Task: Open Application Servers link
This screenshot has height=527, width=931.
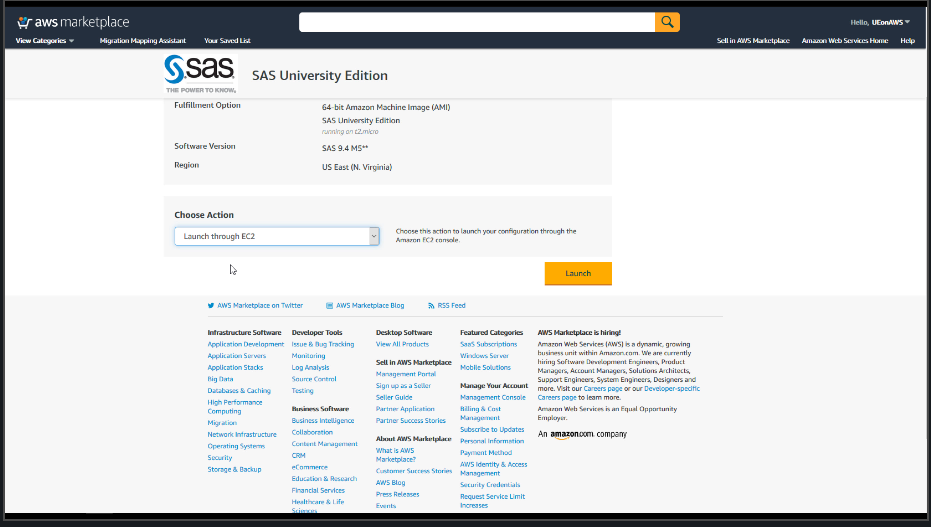Action: tap(236, 356)
